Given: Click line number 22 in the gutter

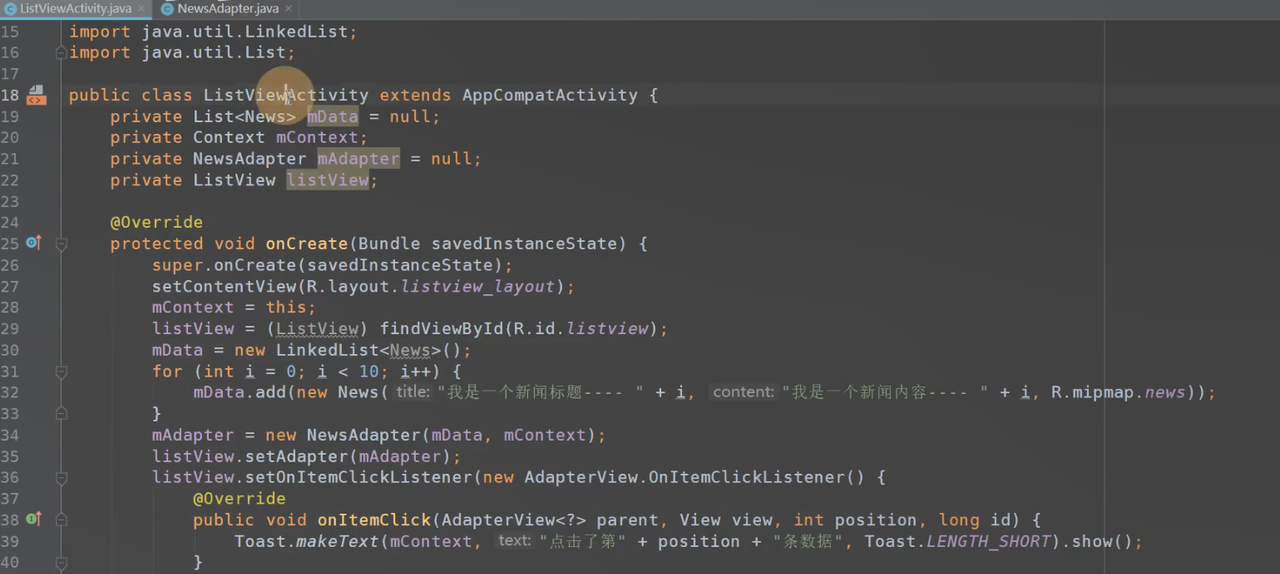Looking at the screenshot, I should tap(10, 180).
